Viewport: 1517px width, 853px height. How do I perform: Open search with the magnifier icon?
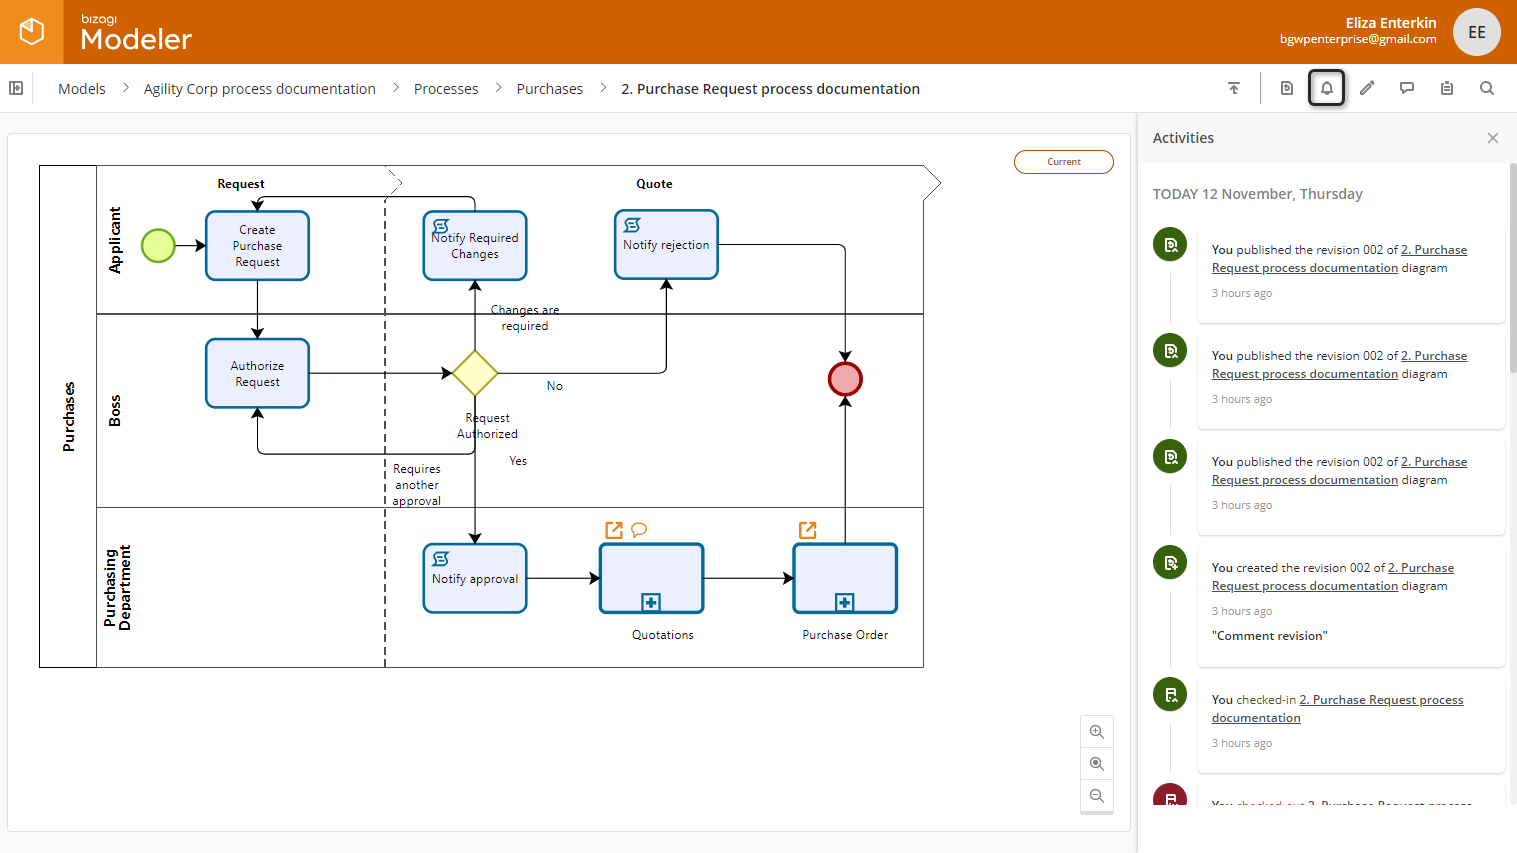tap(1487, 88)
